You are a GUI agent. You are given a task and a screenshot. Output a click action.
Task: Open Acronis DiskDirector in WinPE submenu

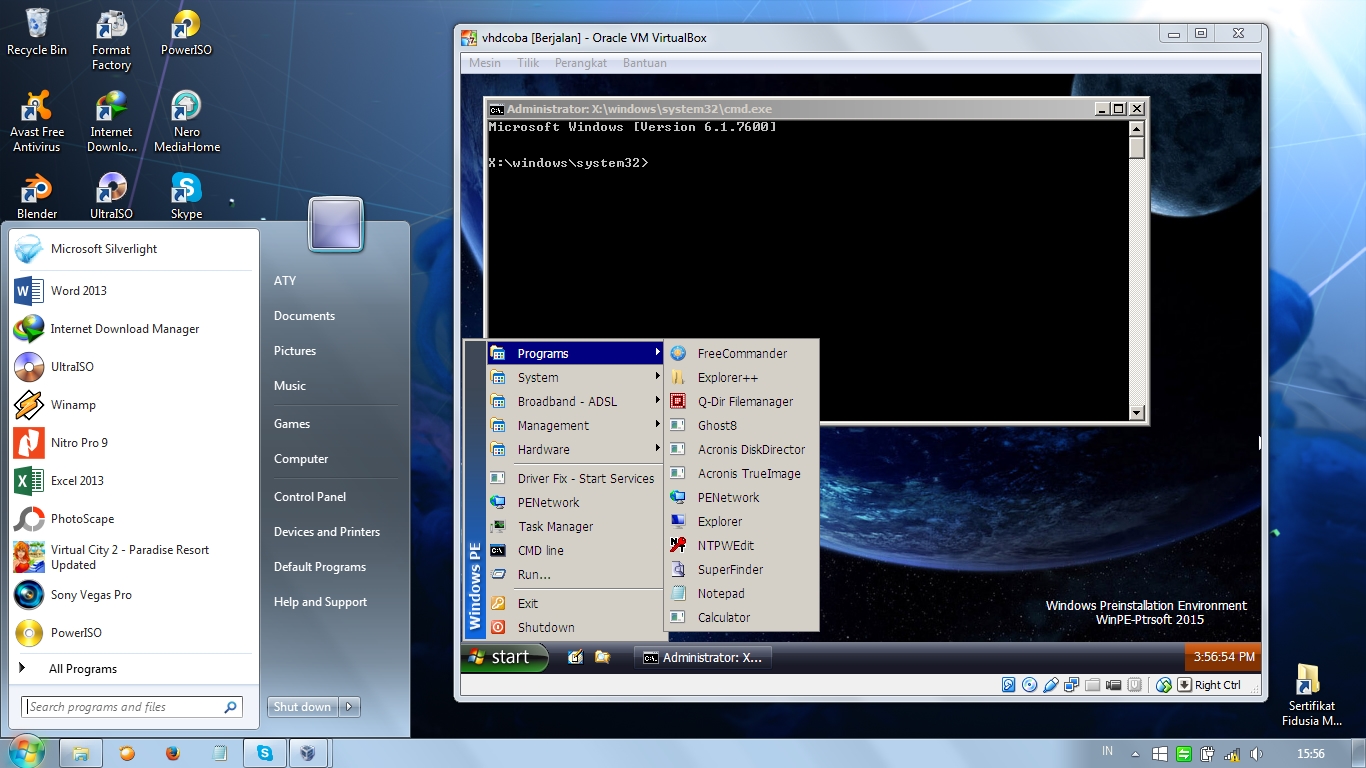(741, 449)
